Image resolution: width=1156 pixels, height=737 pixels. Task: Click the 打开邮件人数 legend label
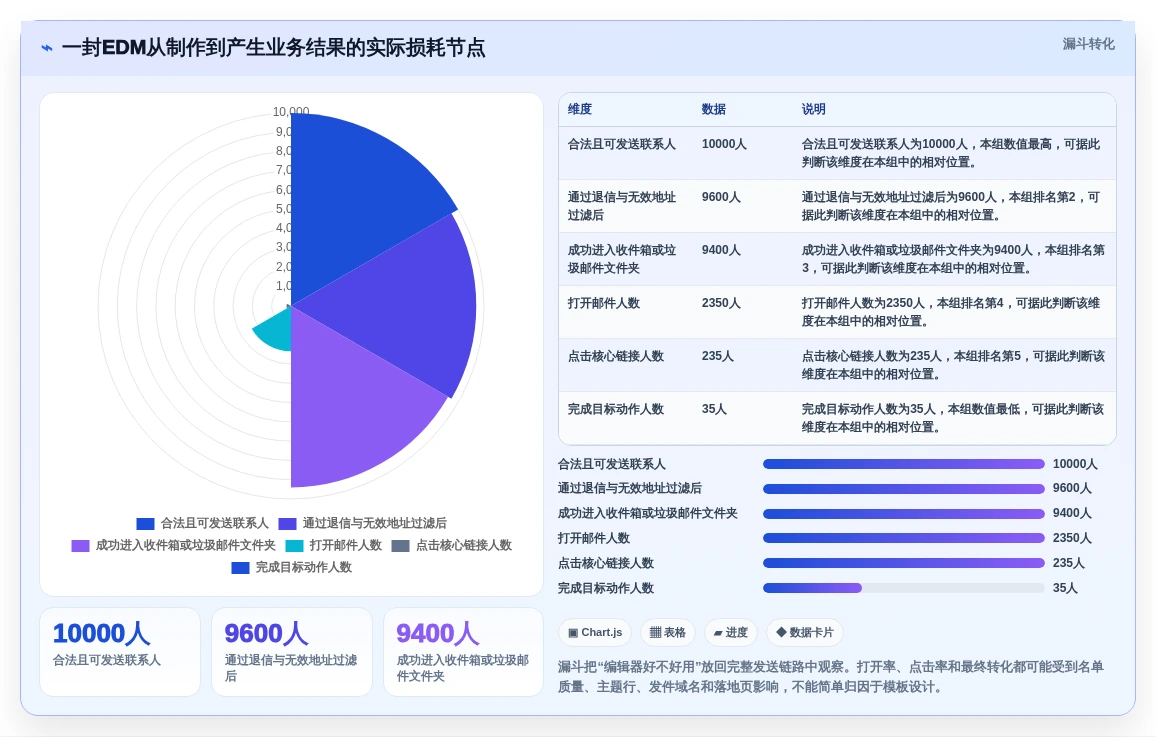(x=346, y=545)
